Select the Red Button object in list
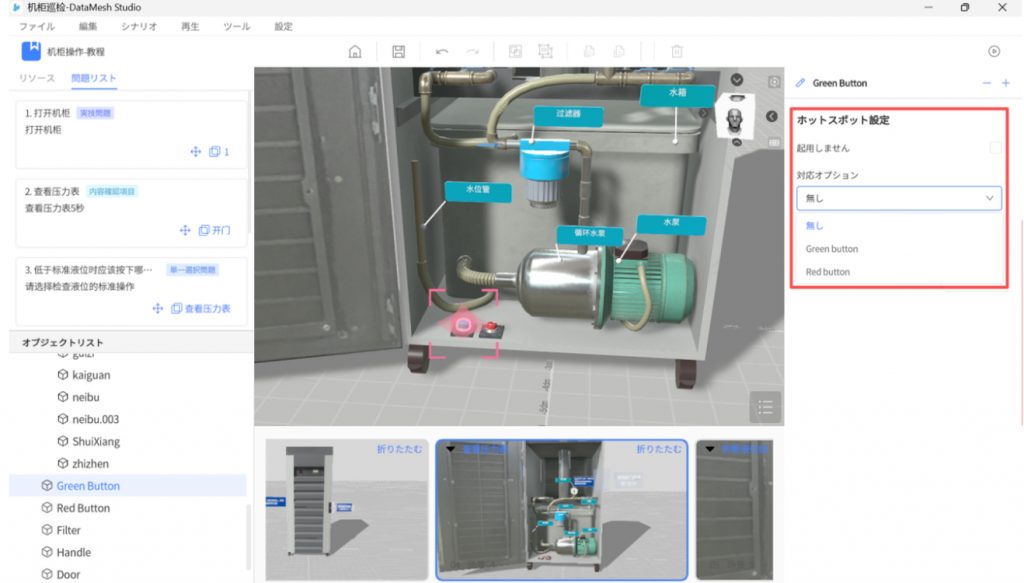The image size is (1024, 583). click(x=83, y=508)
